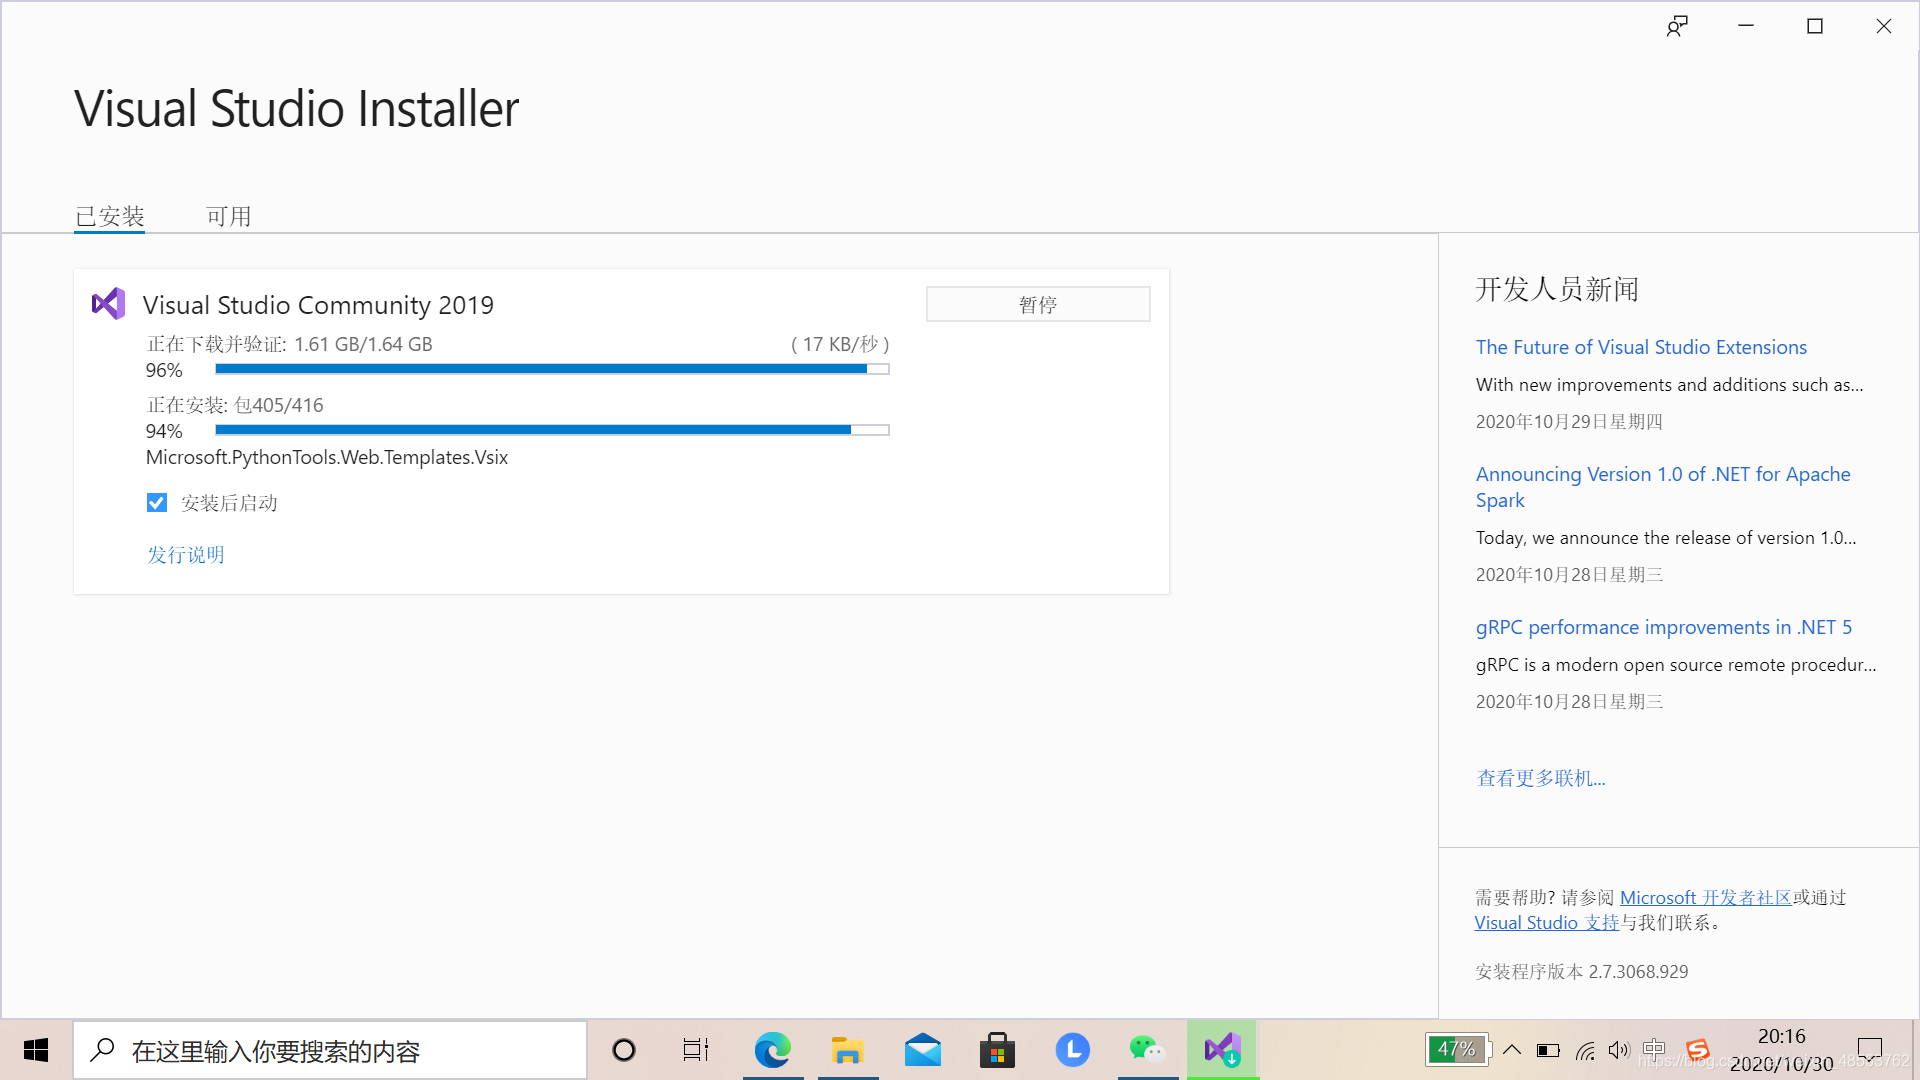The height and width of the screenshot is (1080, 1920).
Task: Uncheck the 安装后启动 checkbox
Action: (157, 503)
